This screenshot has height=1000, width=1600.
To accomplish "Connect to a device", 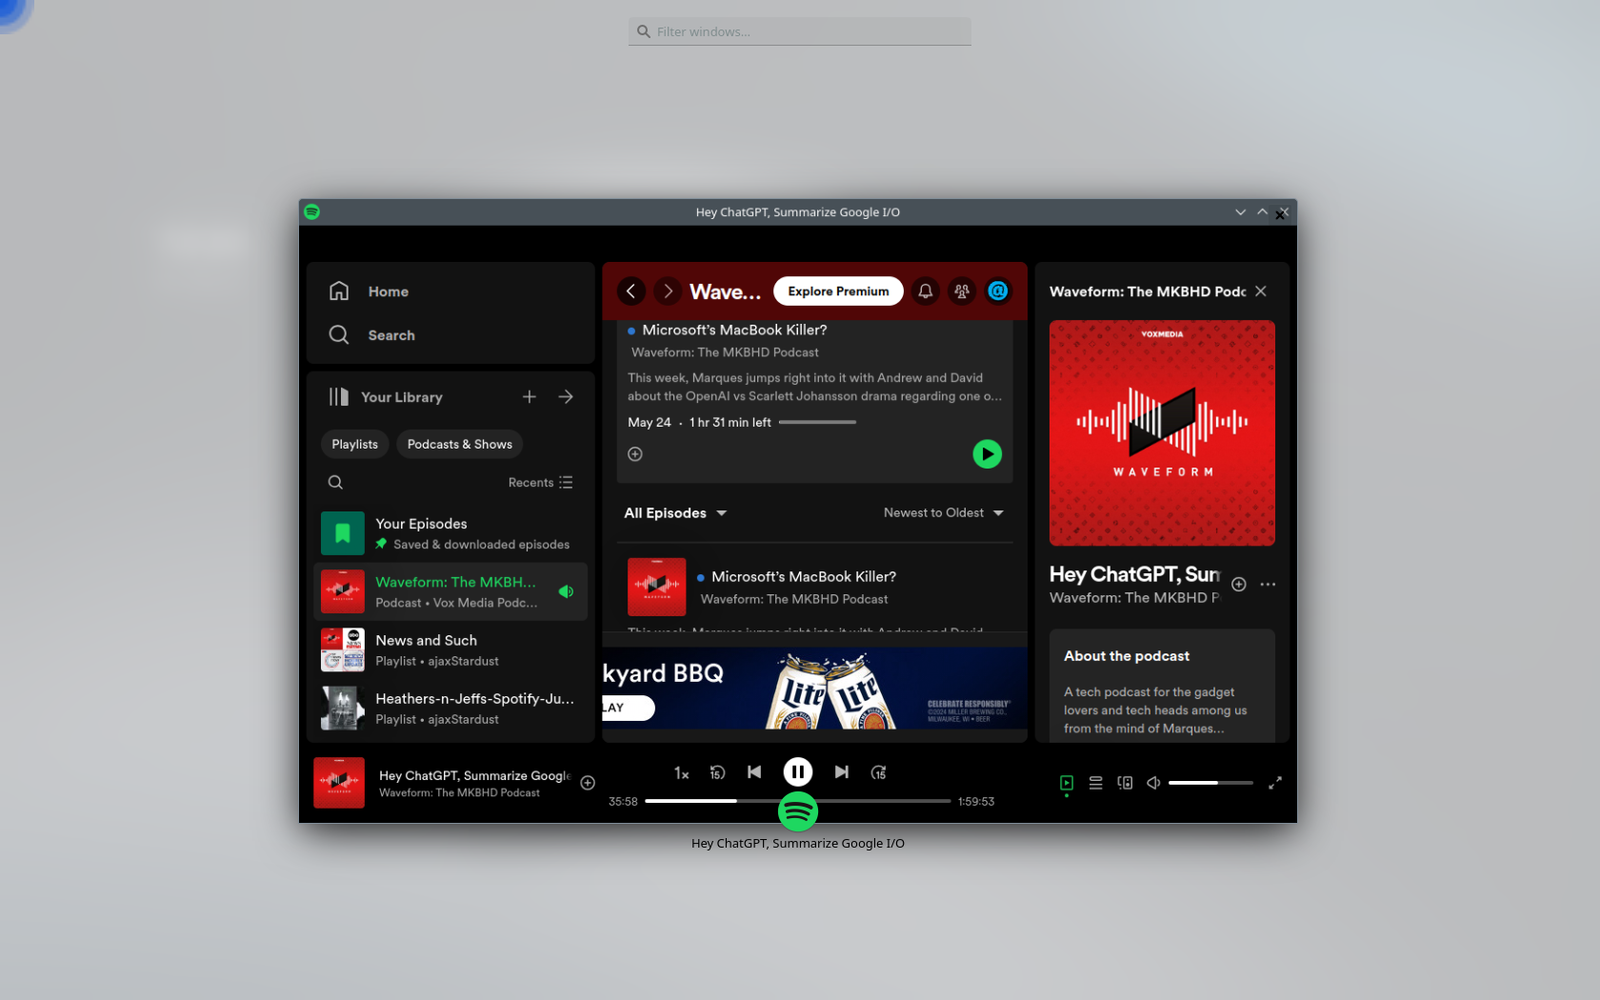I will [1125, 783].
